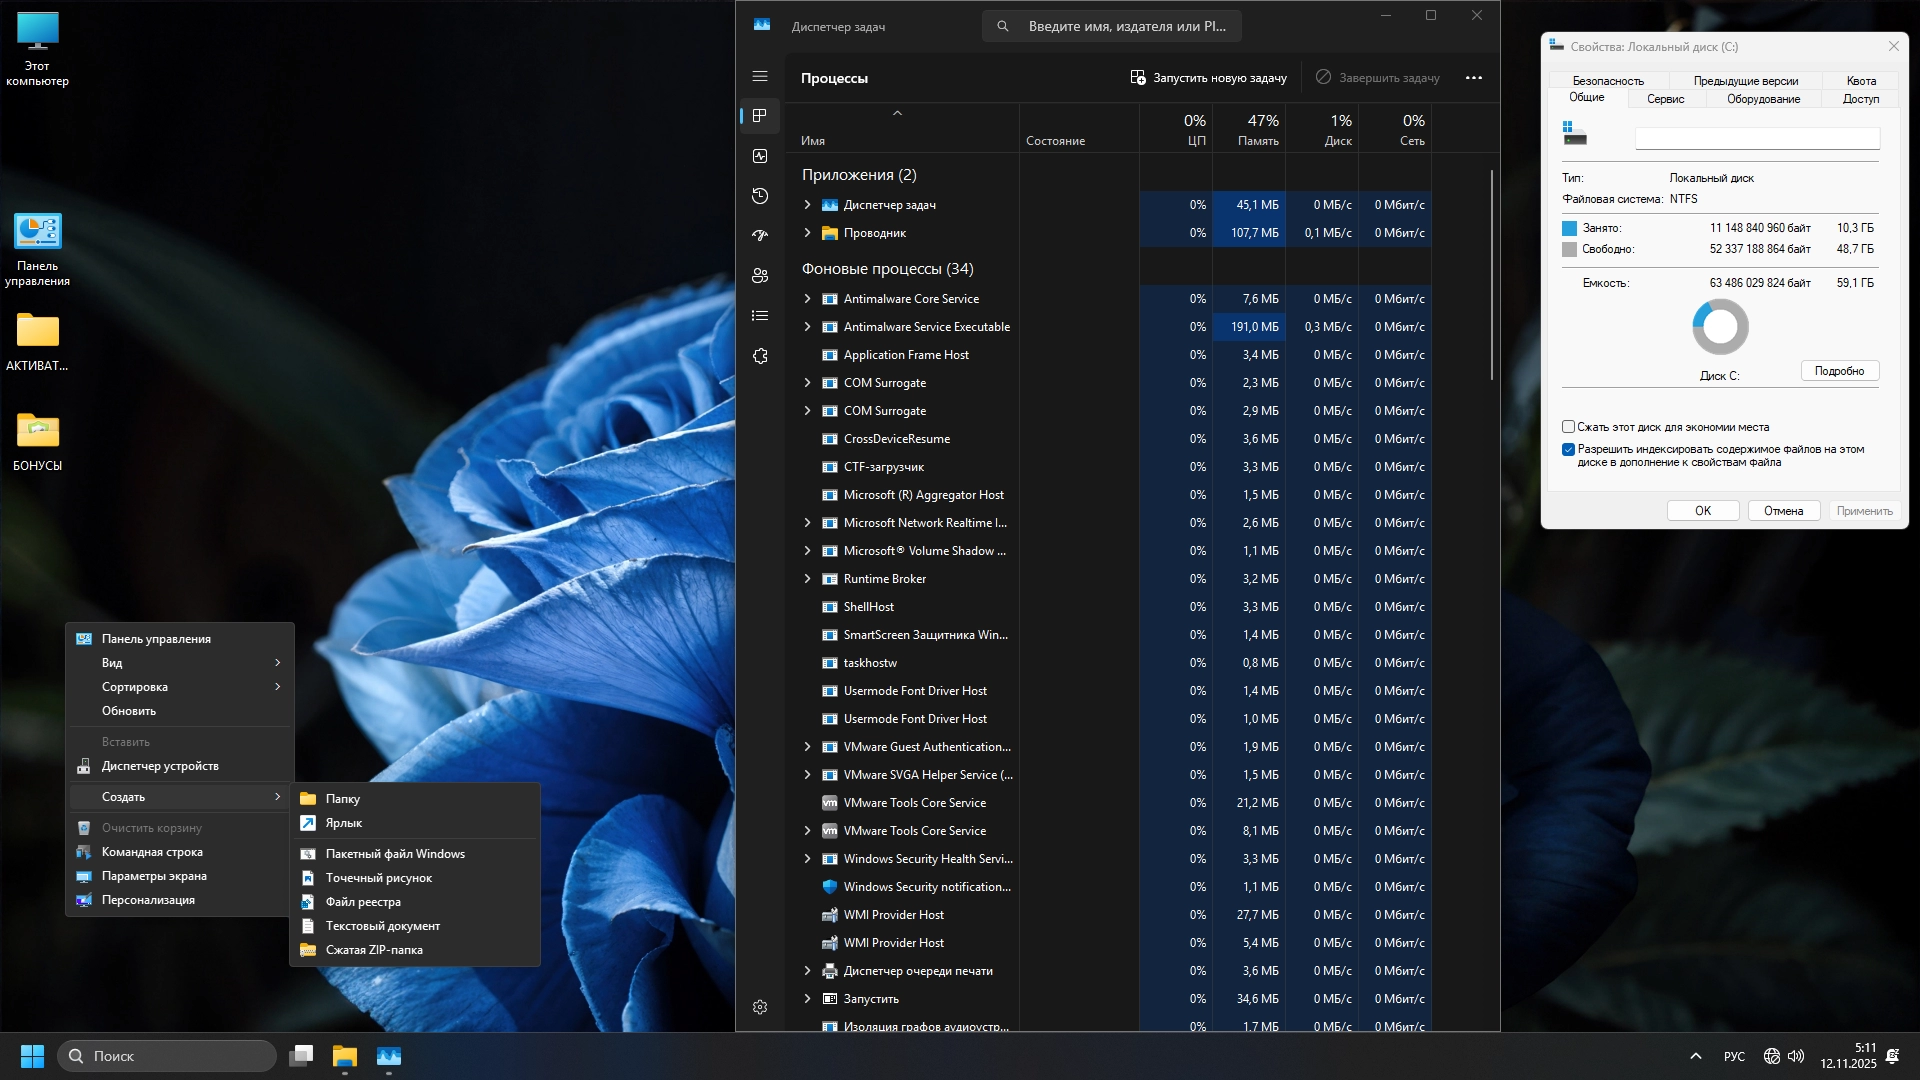
Task: Uncheck allow indexing files checkbox
Action: [1568, 450]
